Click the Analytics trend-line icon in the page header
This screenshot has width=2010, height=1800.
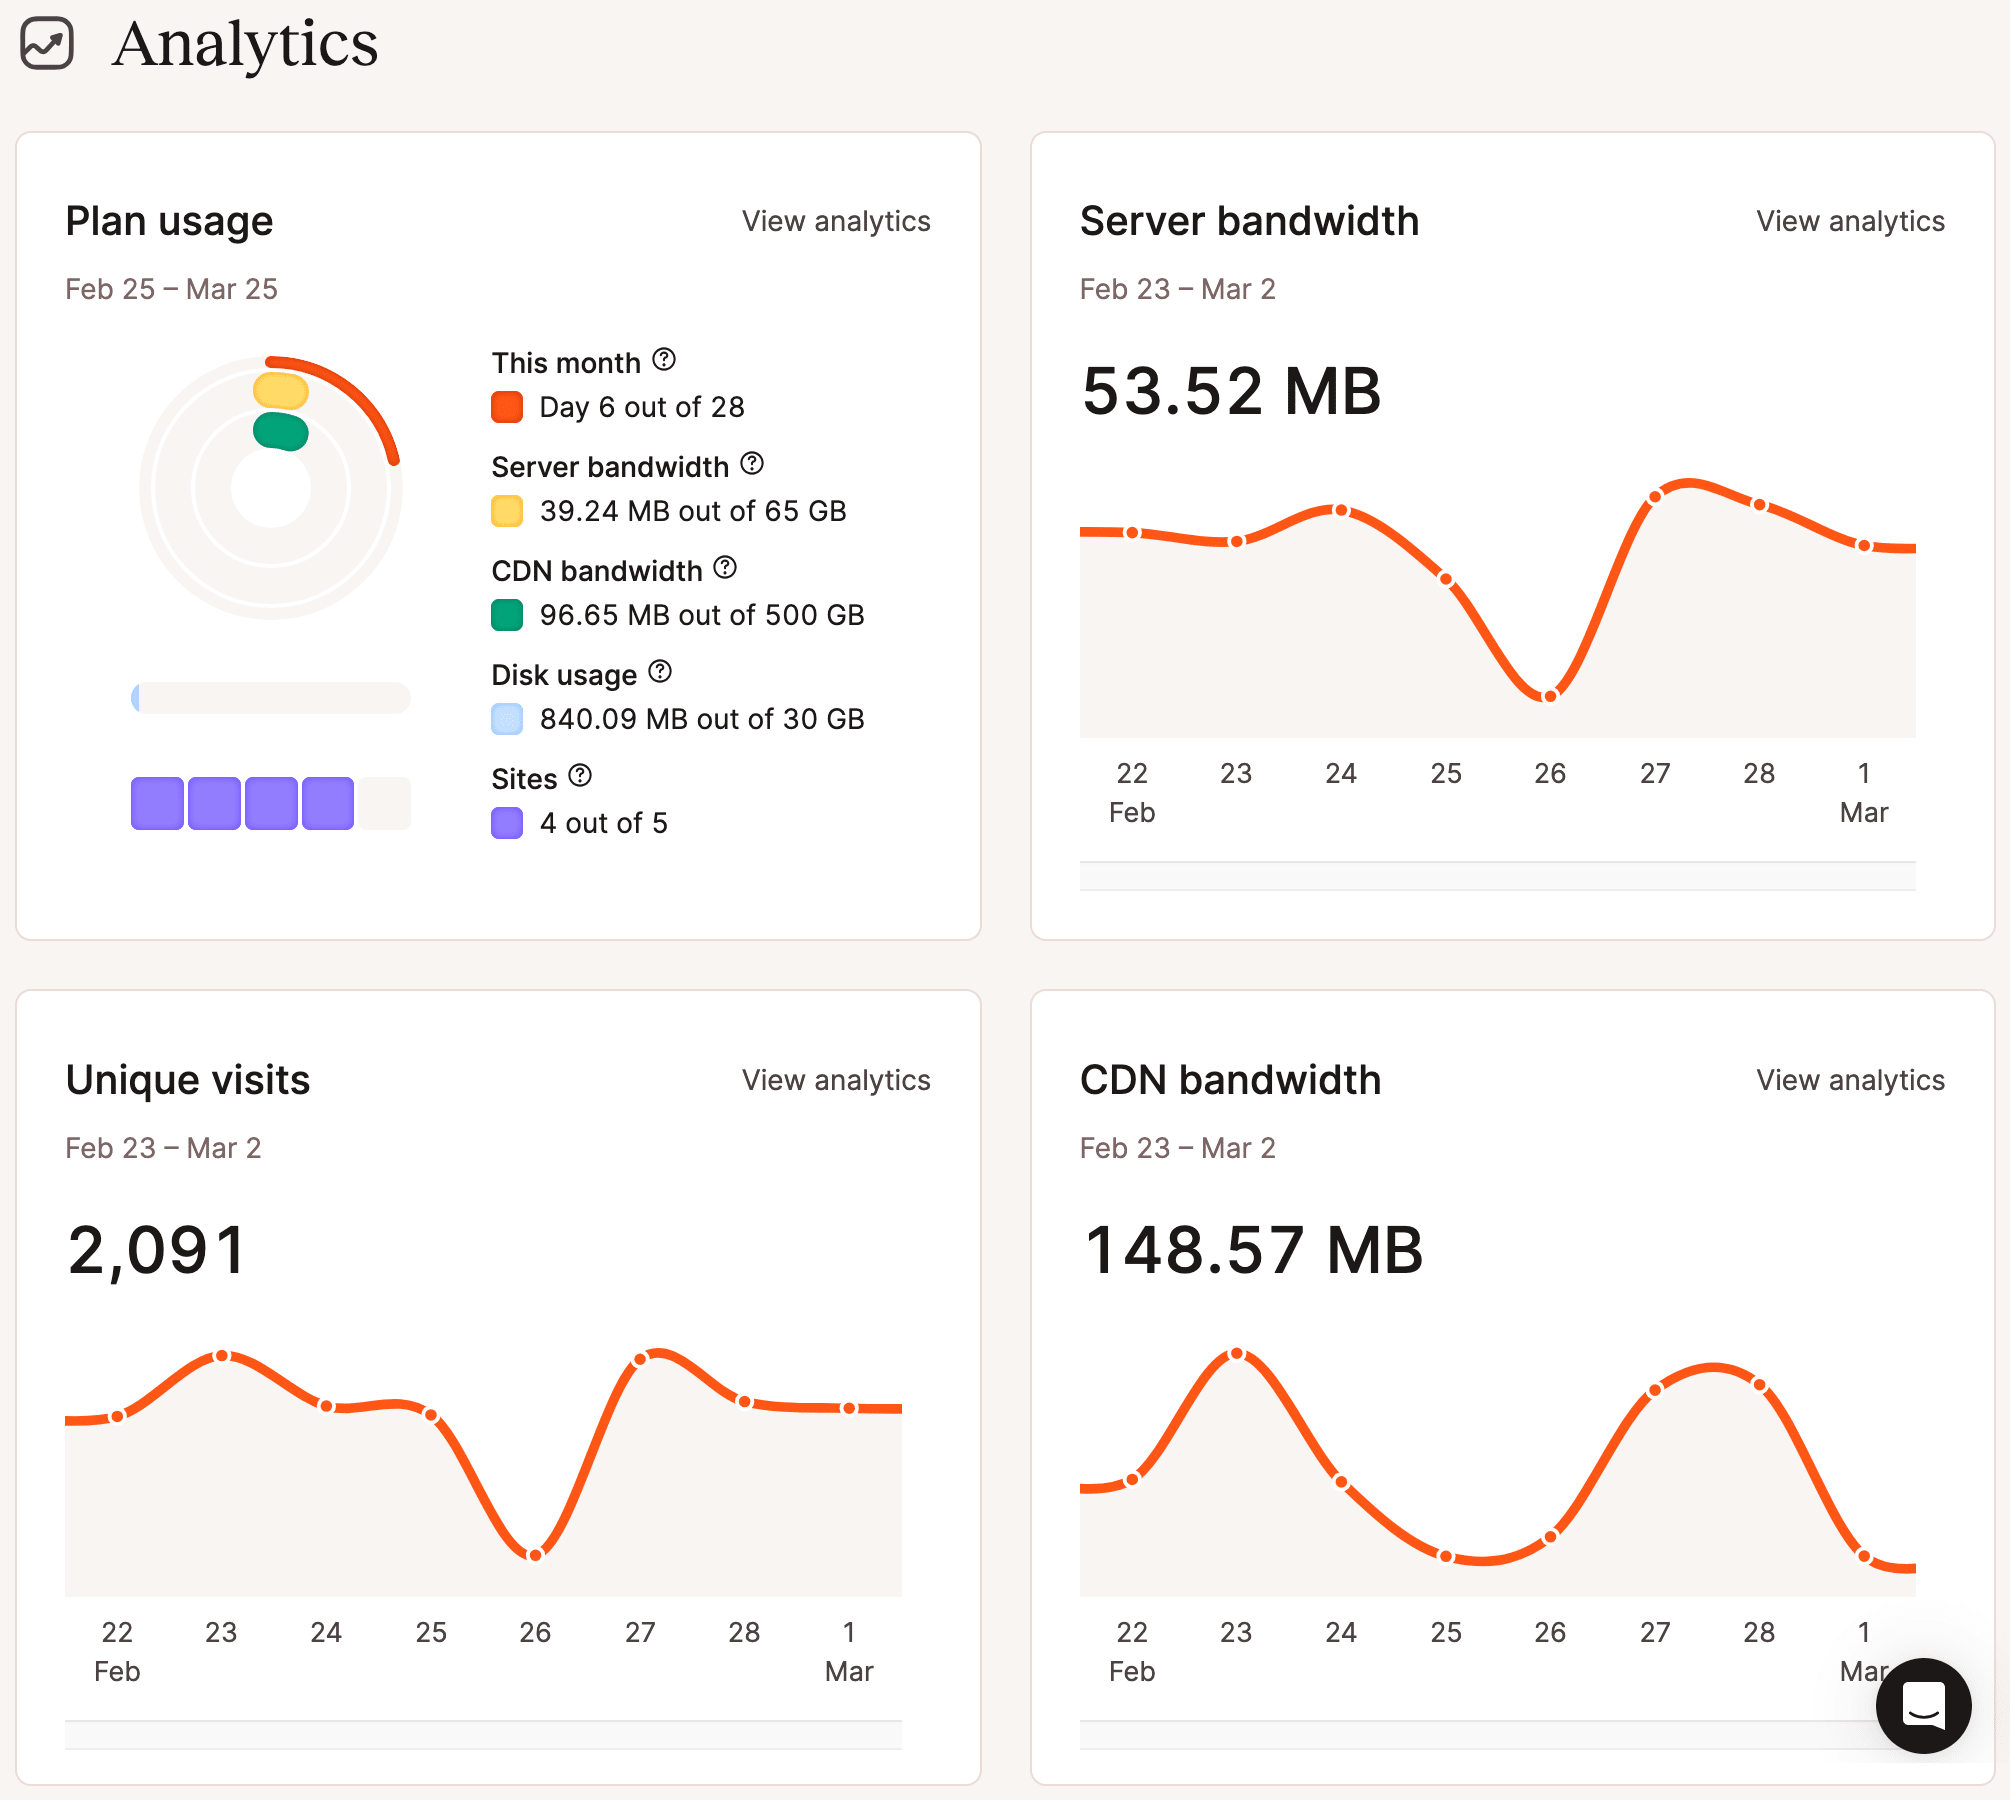tap(47, 44)
